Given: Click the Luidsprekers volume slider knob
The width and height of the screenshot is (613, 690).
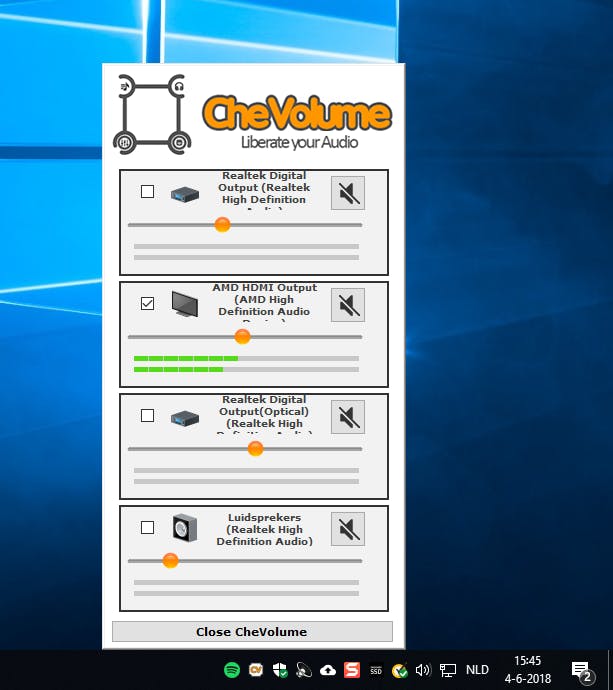Looking at the screenshot, I should point(170,561).
